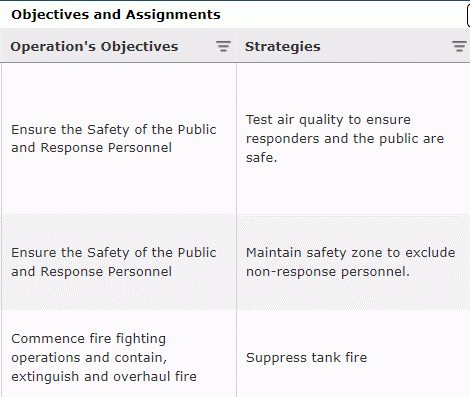Select the objective cell beside 'Maintain safety zone'

pyautogui.click(x=119, y=262)
